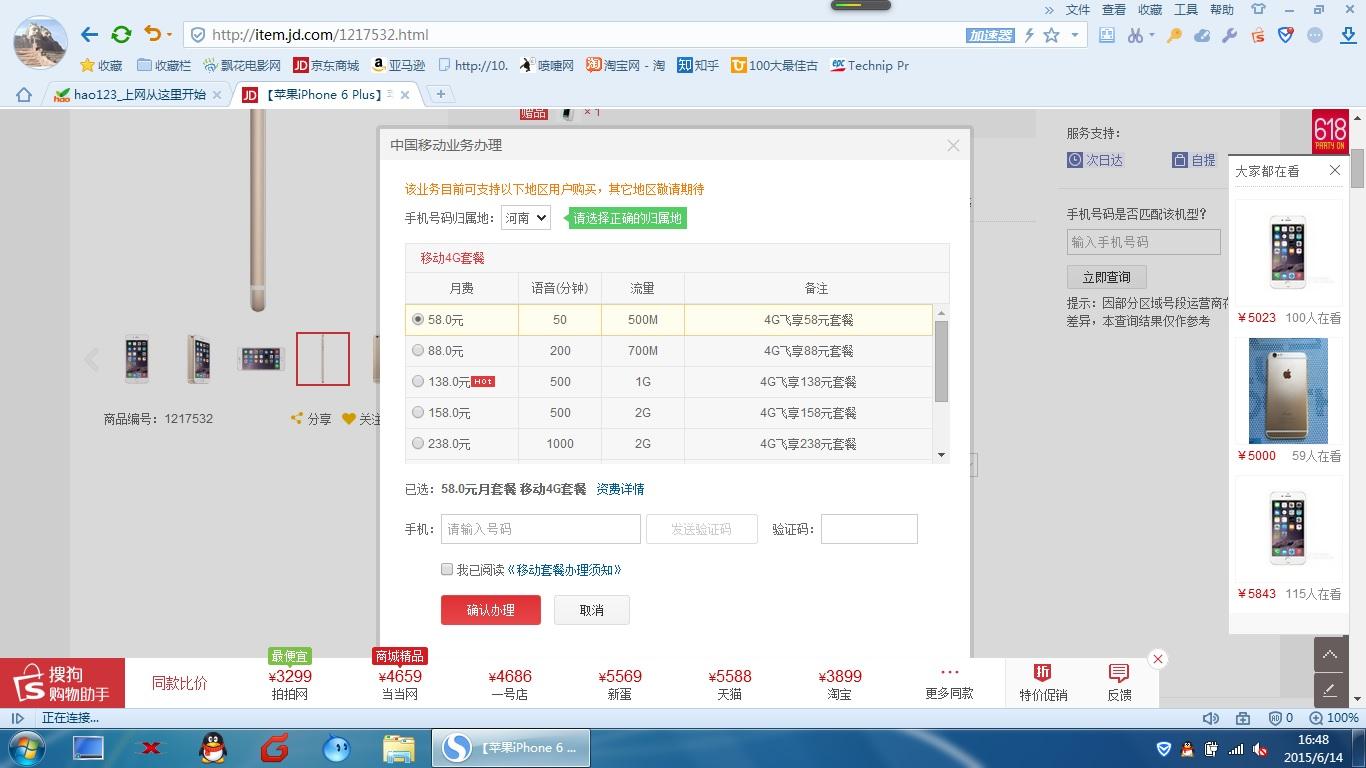Click the star bookmark icon in address bar
This screenshot has width=1366, height=768.
[1051, 35]
